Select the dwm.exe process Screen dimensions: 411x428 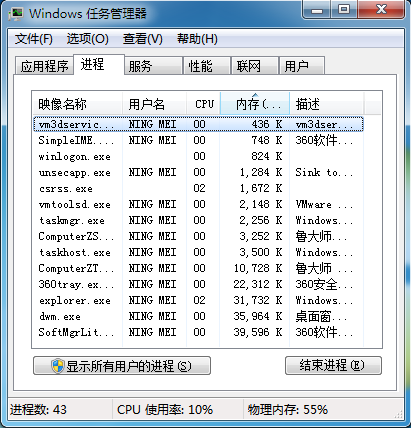[x=198, y=316]
